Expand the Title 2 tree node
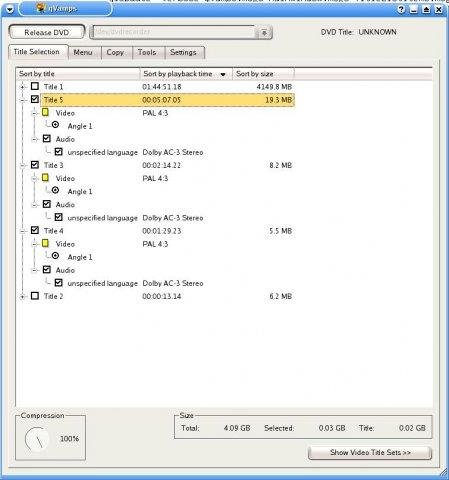449x480 pixels. (22, 296)
